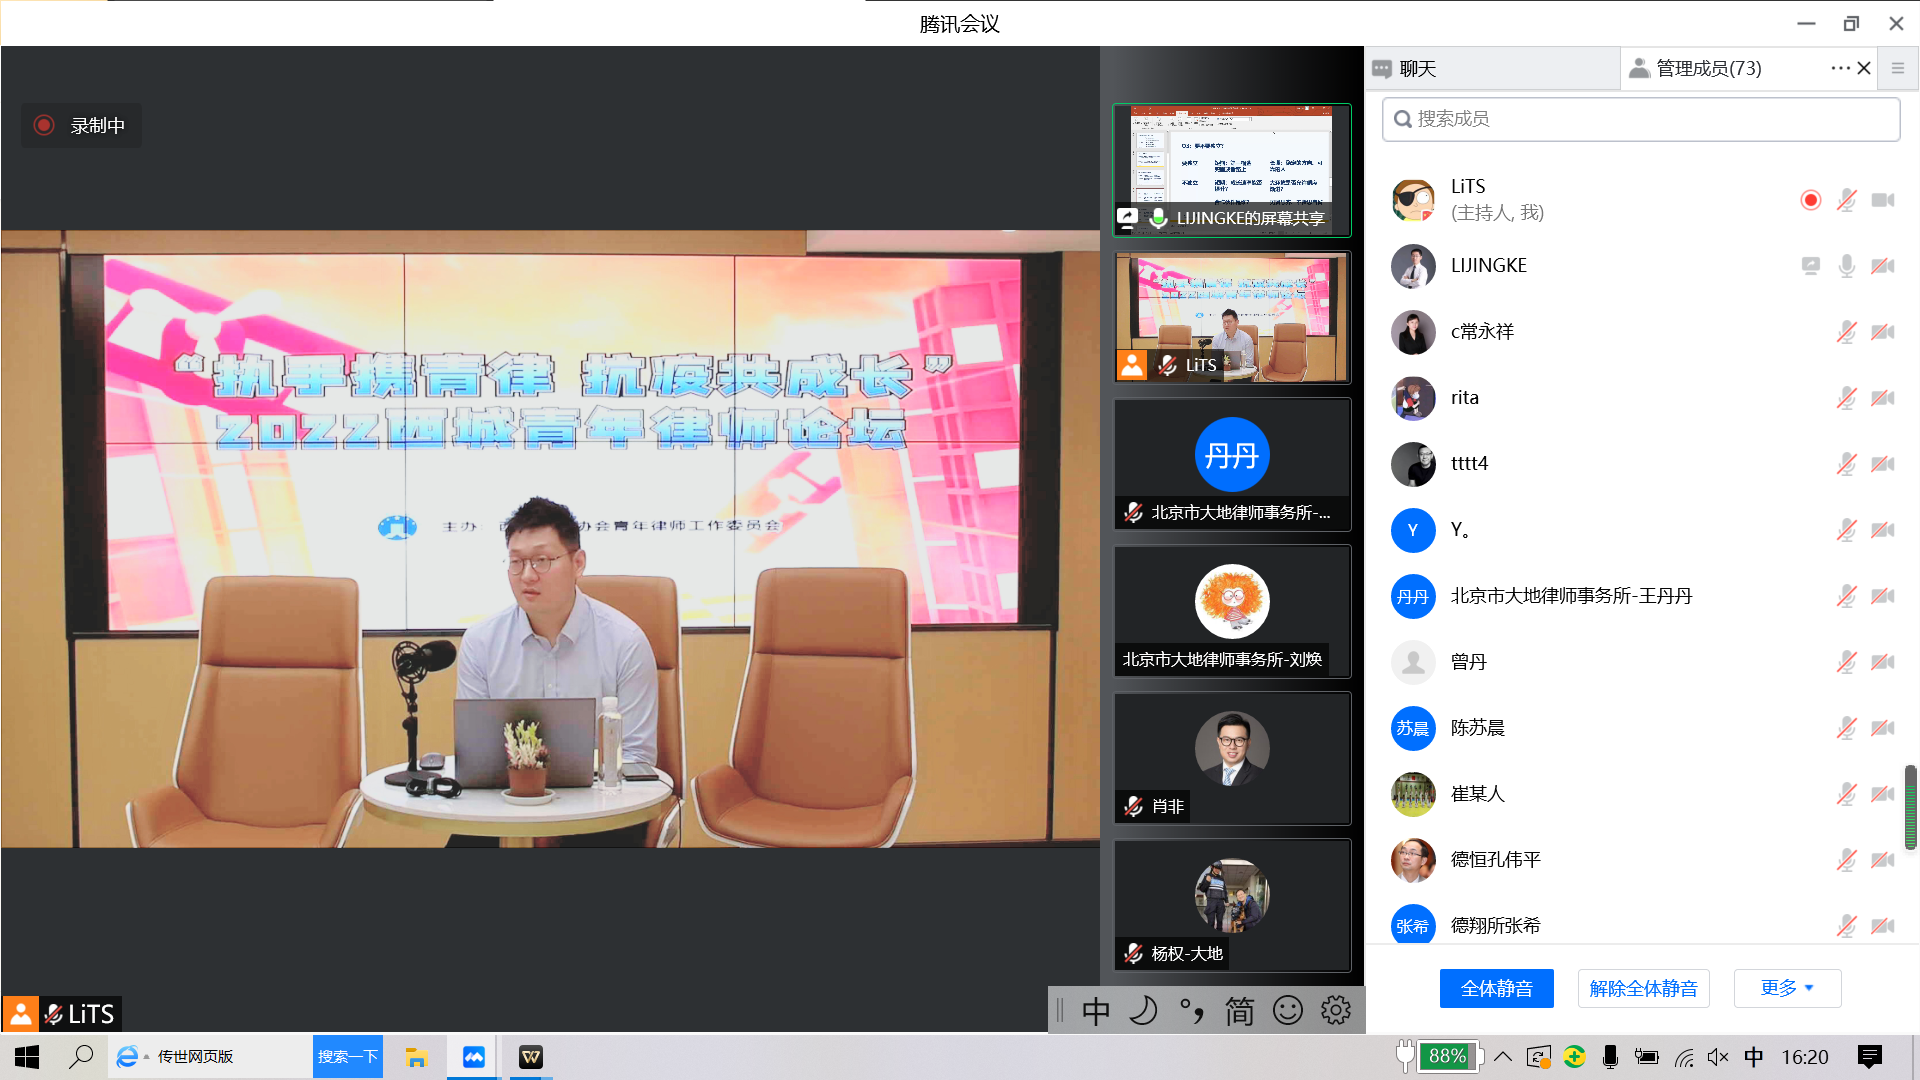The width and height of the screenshot is (1920, 1080).
Task: Toggle LiTS microphone mute in member list
Action: [x=1846, y=200]
